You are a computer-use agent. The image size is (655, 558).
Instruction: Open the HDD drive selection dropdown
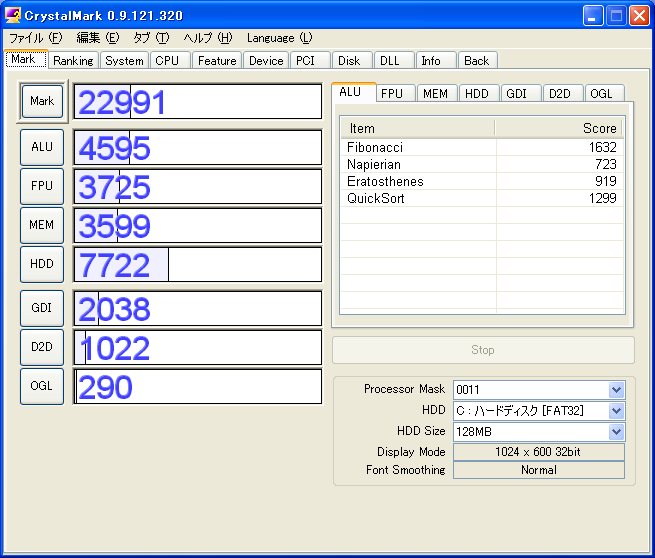click(x=616, y=411)
